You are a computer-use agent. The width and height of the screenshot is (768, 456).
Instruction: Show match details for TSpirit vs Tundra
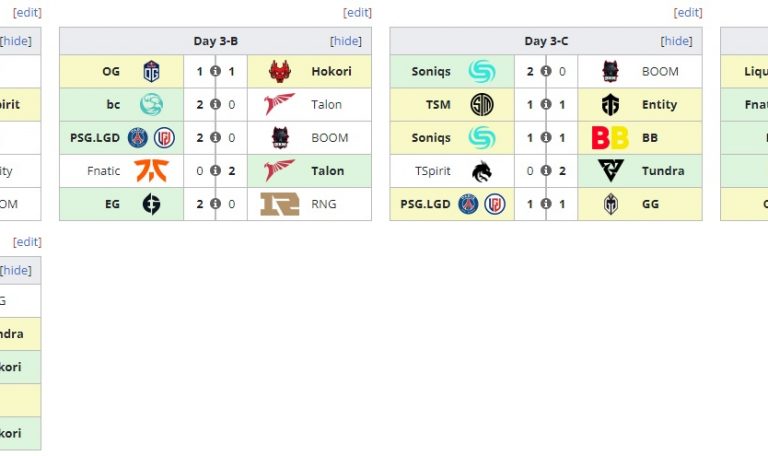tap(546, 170)
